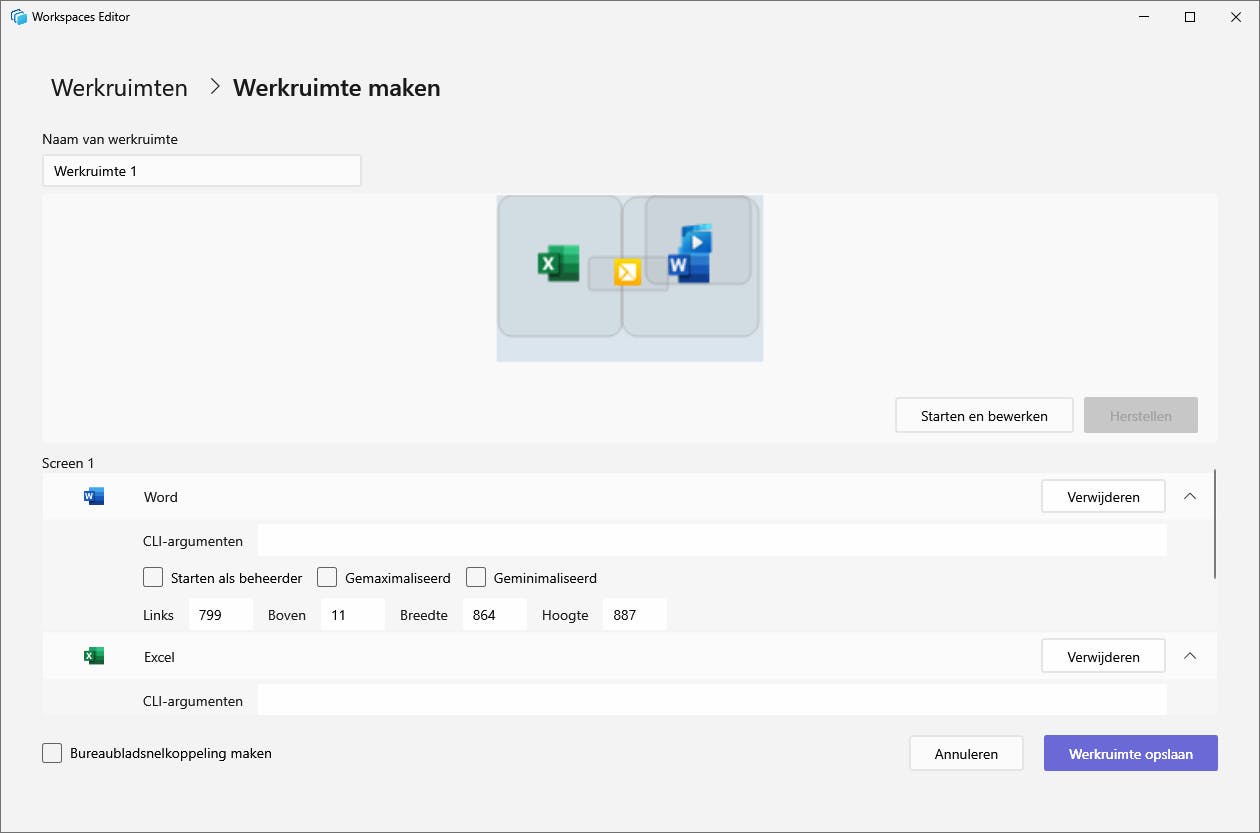Remove Excel with its Verwijderen button
1260x833 pixels.
[x=1103, y=656]
